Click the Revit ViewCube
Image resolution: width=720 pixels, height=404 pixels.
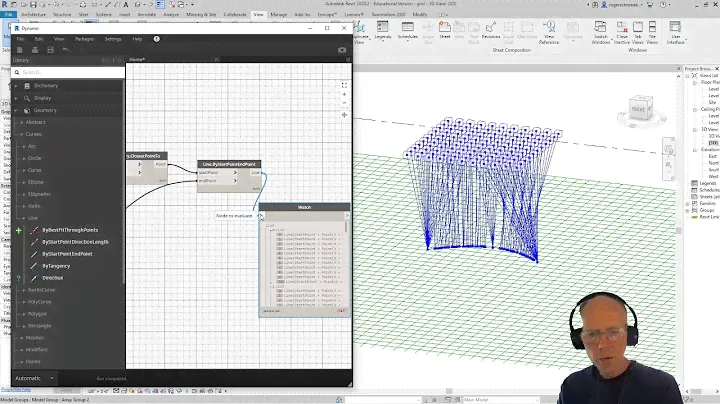coord(638,108)
